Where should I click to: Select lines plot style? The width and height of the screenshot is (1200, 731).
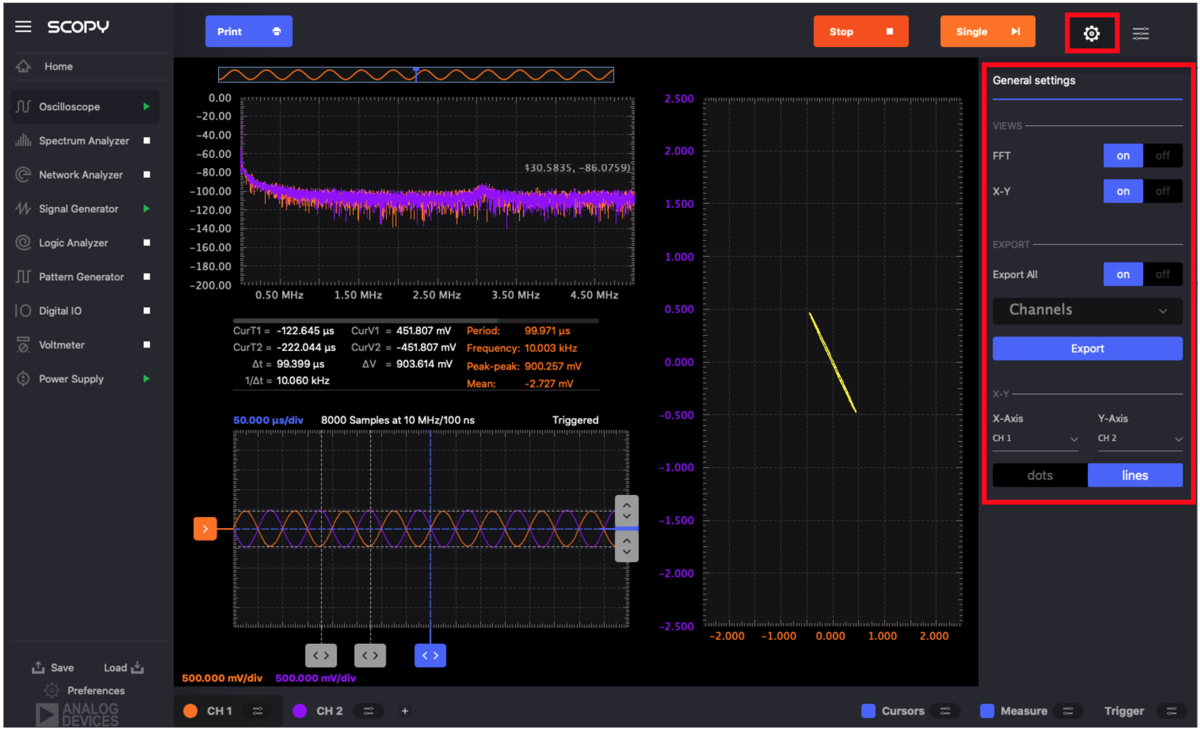click(1135, 476)
